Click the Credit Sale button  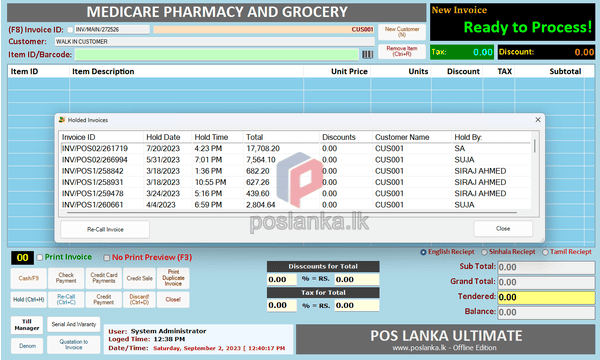(139, 278)
